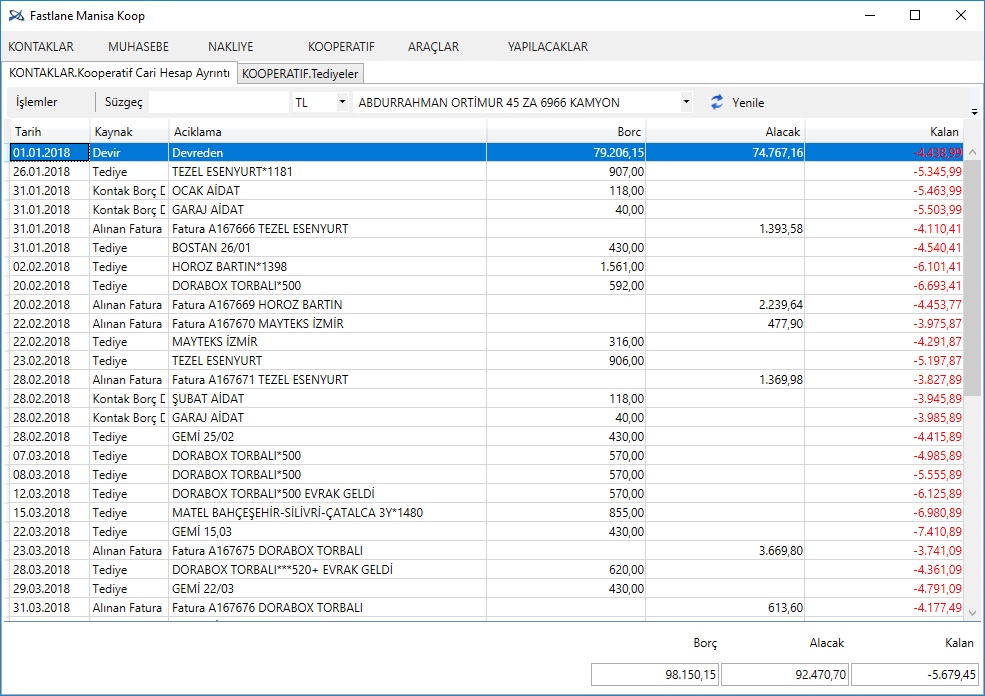Sort by the Aciklama column header
This screenshot has height=696, width=985.
pyautogui.click(x=327, y=132)
